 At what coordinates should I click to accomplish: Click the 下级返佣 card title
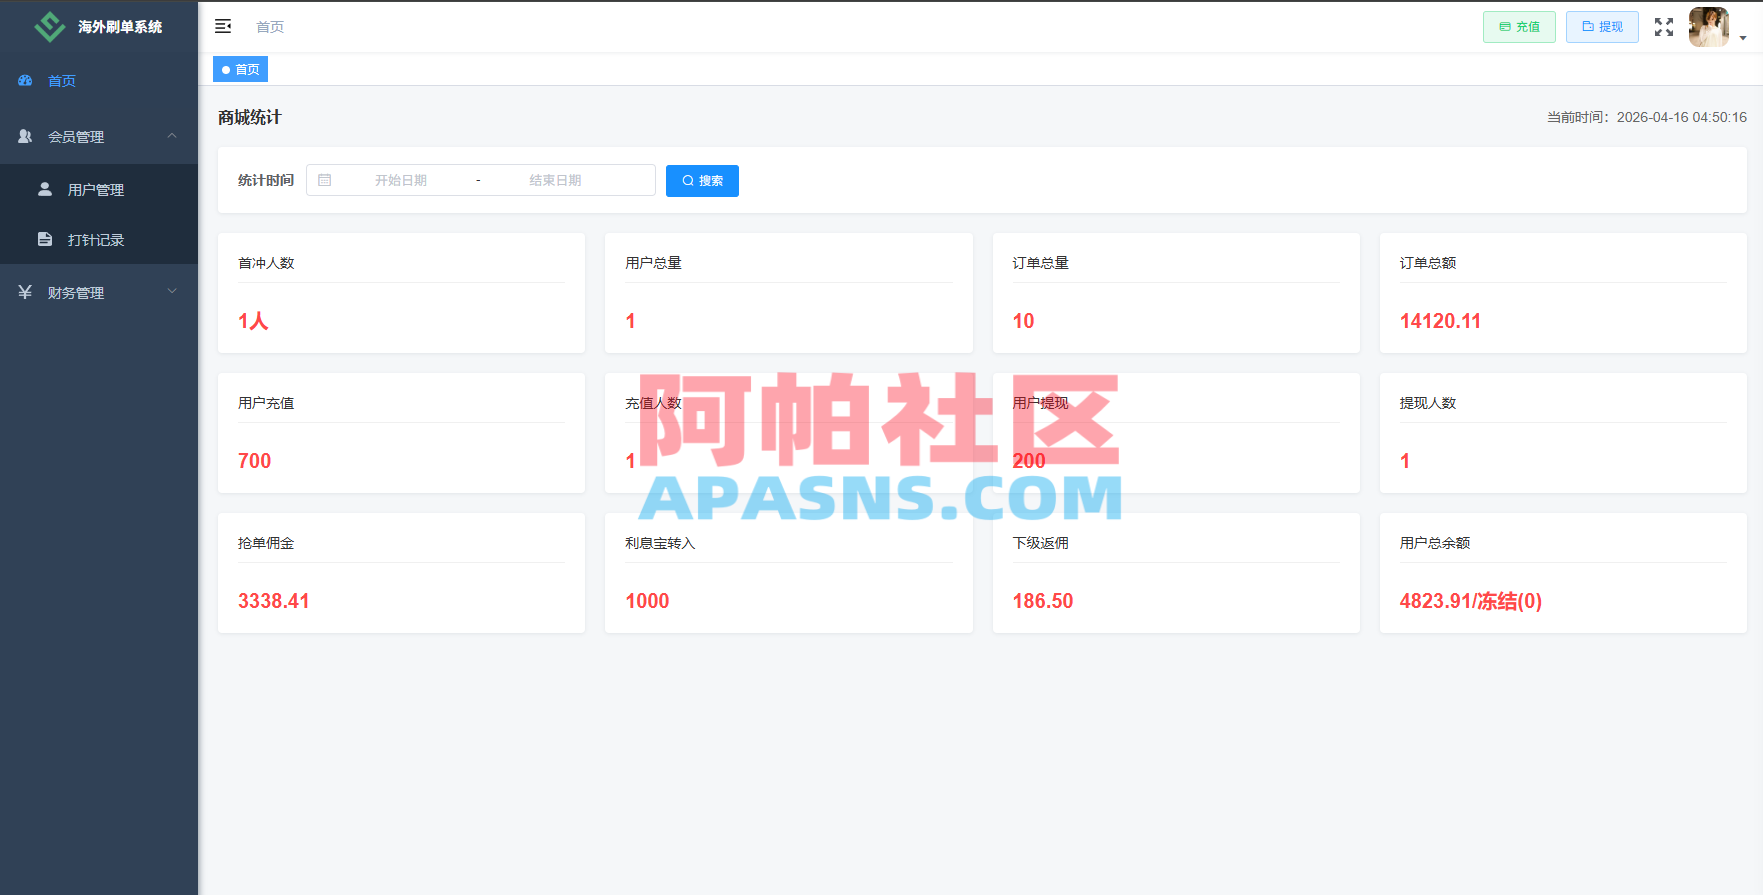1040,543
